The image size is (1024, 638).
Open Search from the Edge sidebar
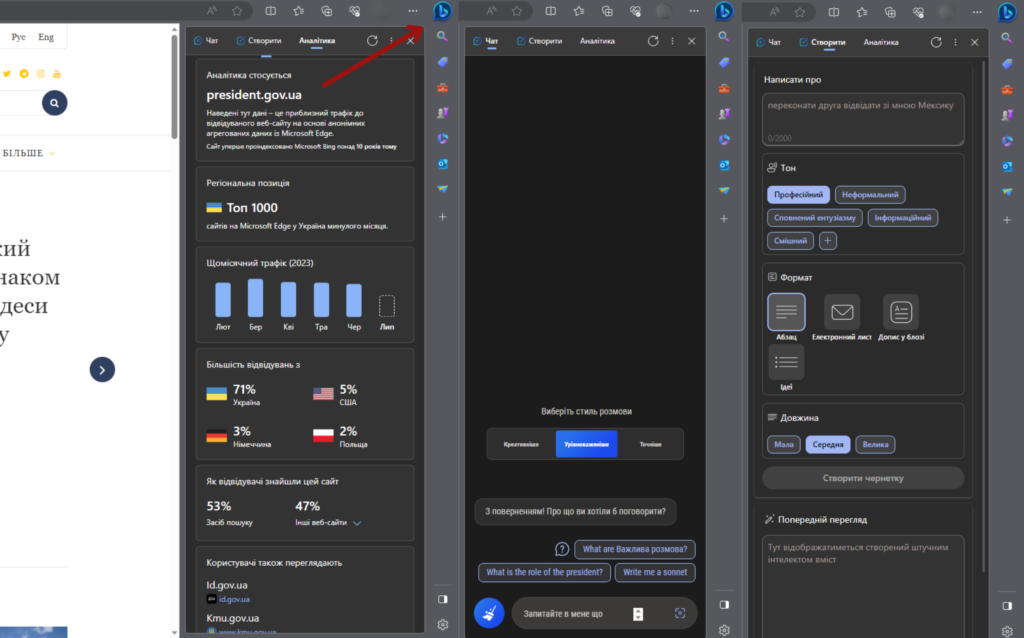point(442,34)
